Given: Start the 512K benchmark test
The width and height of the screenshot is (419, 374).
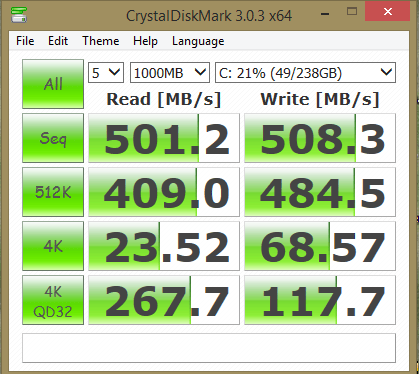Looking at the screenshot, I should tap(53, 192).
